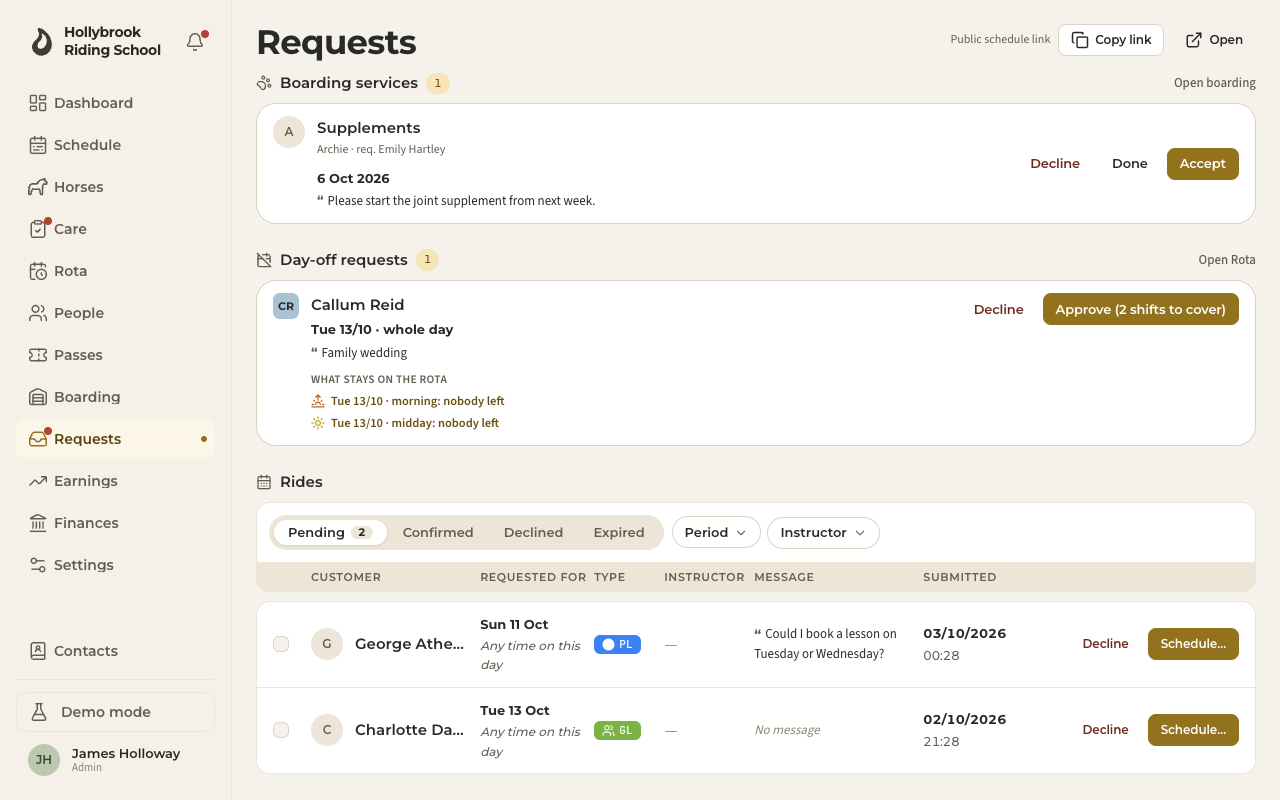The width and height of the screenshot is (1280, 800).
Task: Click the Finances bank icon
Action: (38, 523)
